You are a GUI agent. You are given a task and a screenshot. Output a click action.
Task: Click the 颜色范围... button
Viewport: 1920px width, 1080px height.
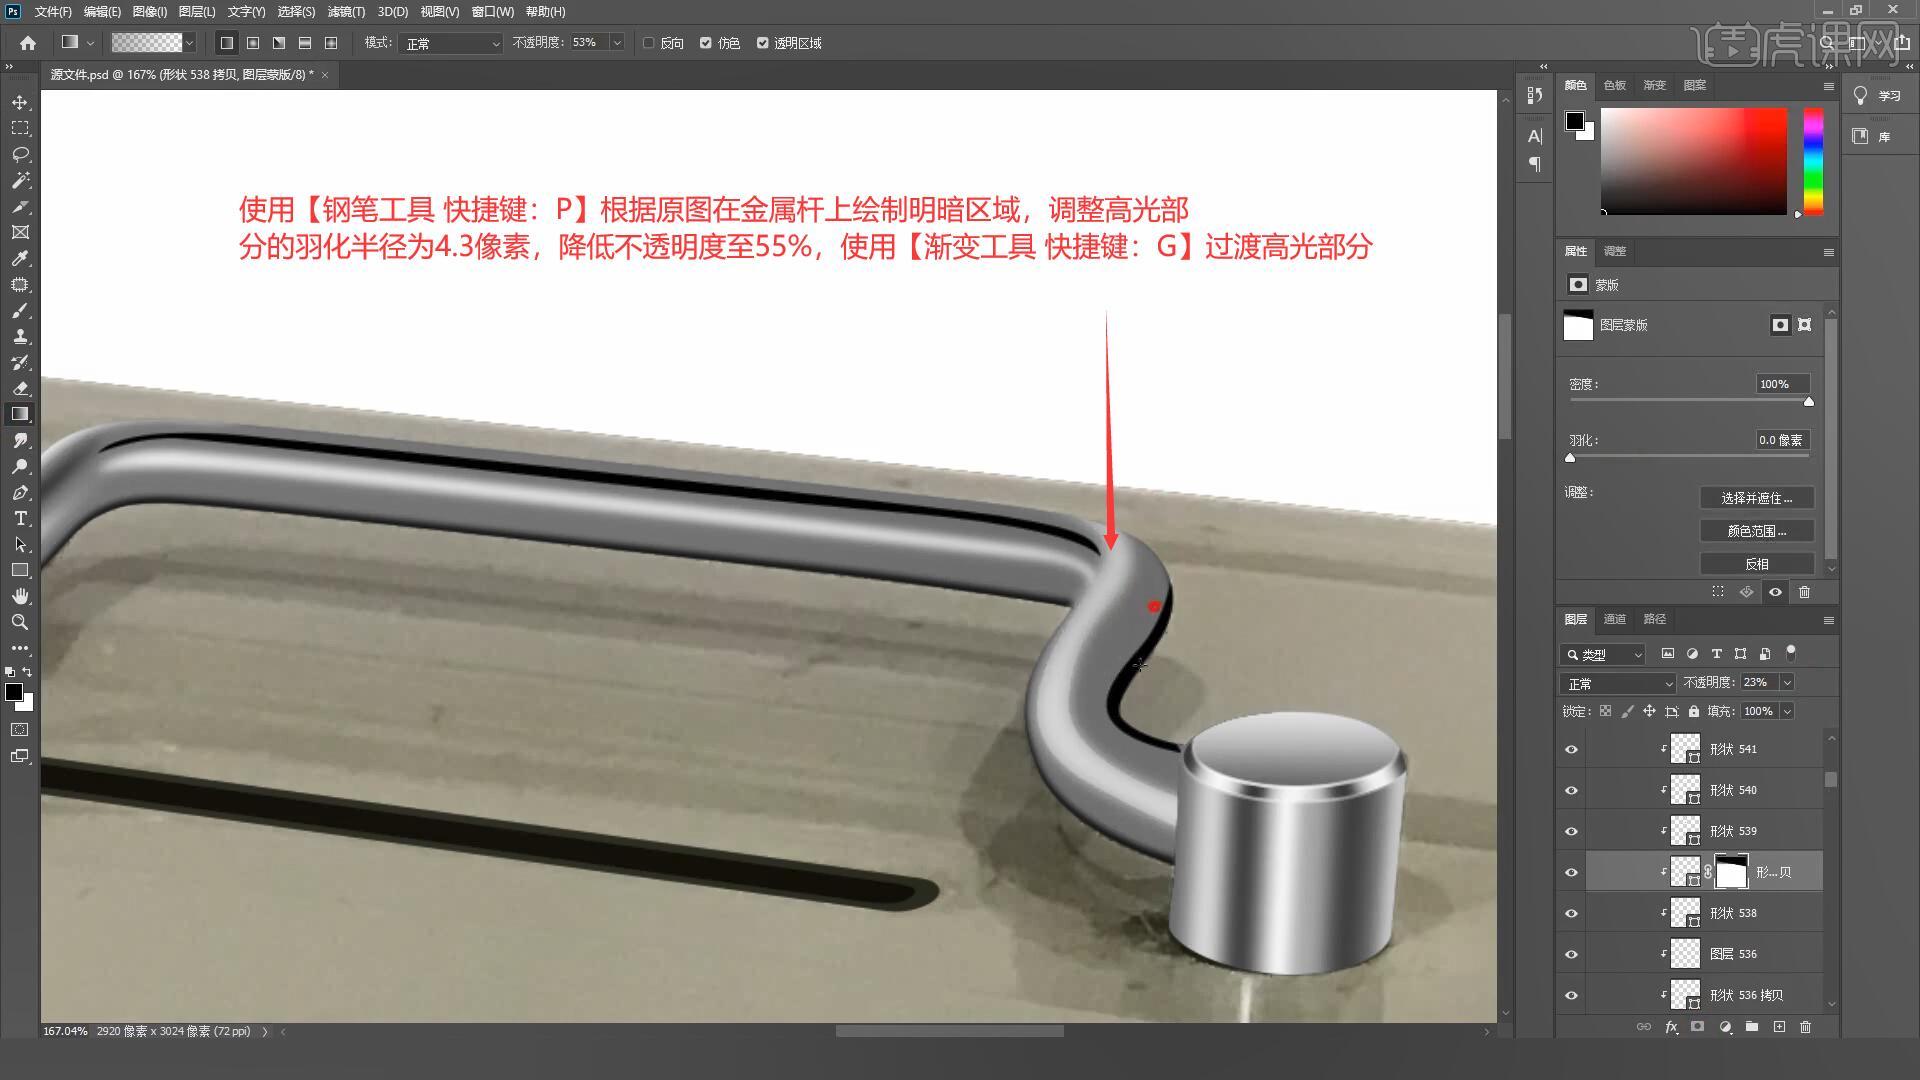click(1756, 531)
